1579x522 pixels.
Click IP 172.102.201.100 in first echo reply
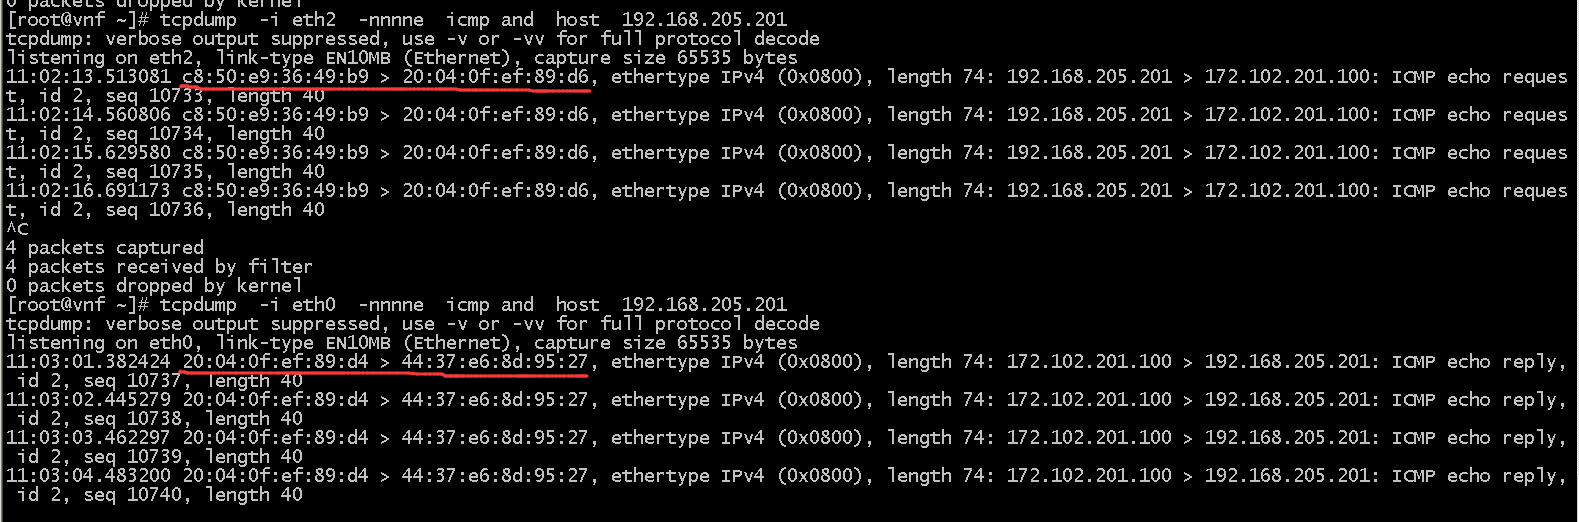point(1089,361)
